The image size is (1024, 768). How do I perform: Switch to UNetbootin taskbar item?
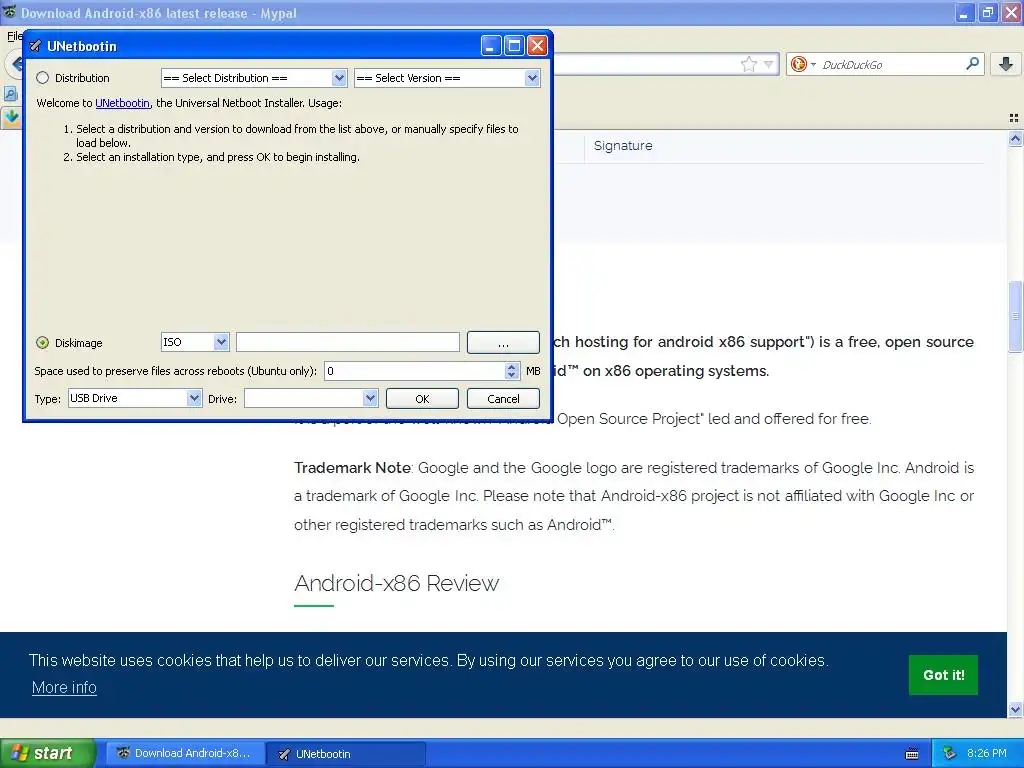pos(345,754)
